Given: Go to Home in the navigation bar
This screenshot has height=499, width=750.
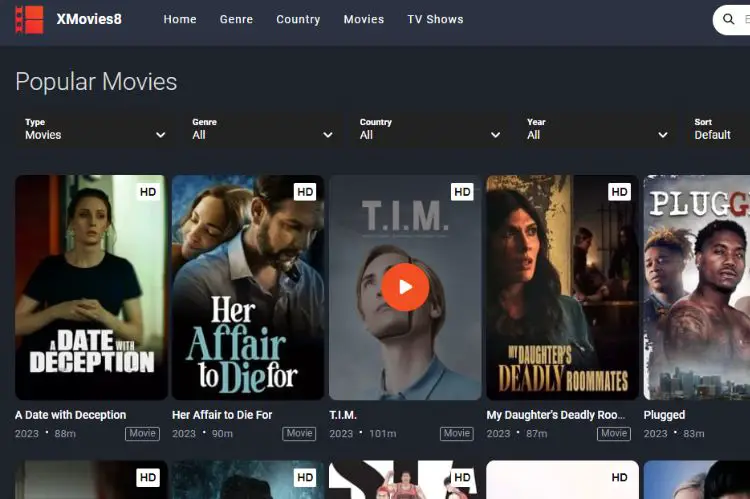Looking at the screenshot, I should (180, 19).
